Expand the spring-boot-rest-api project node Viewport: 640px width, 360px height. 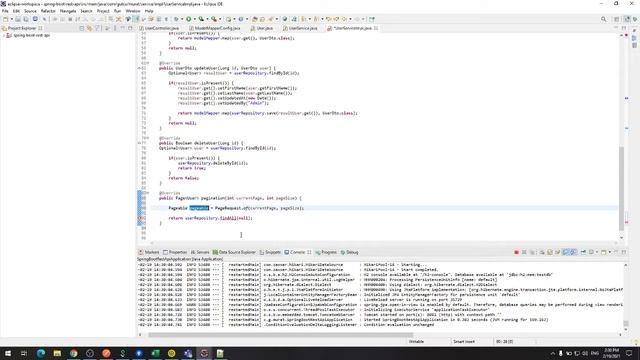point(4,36)
